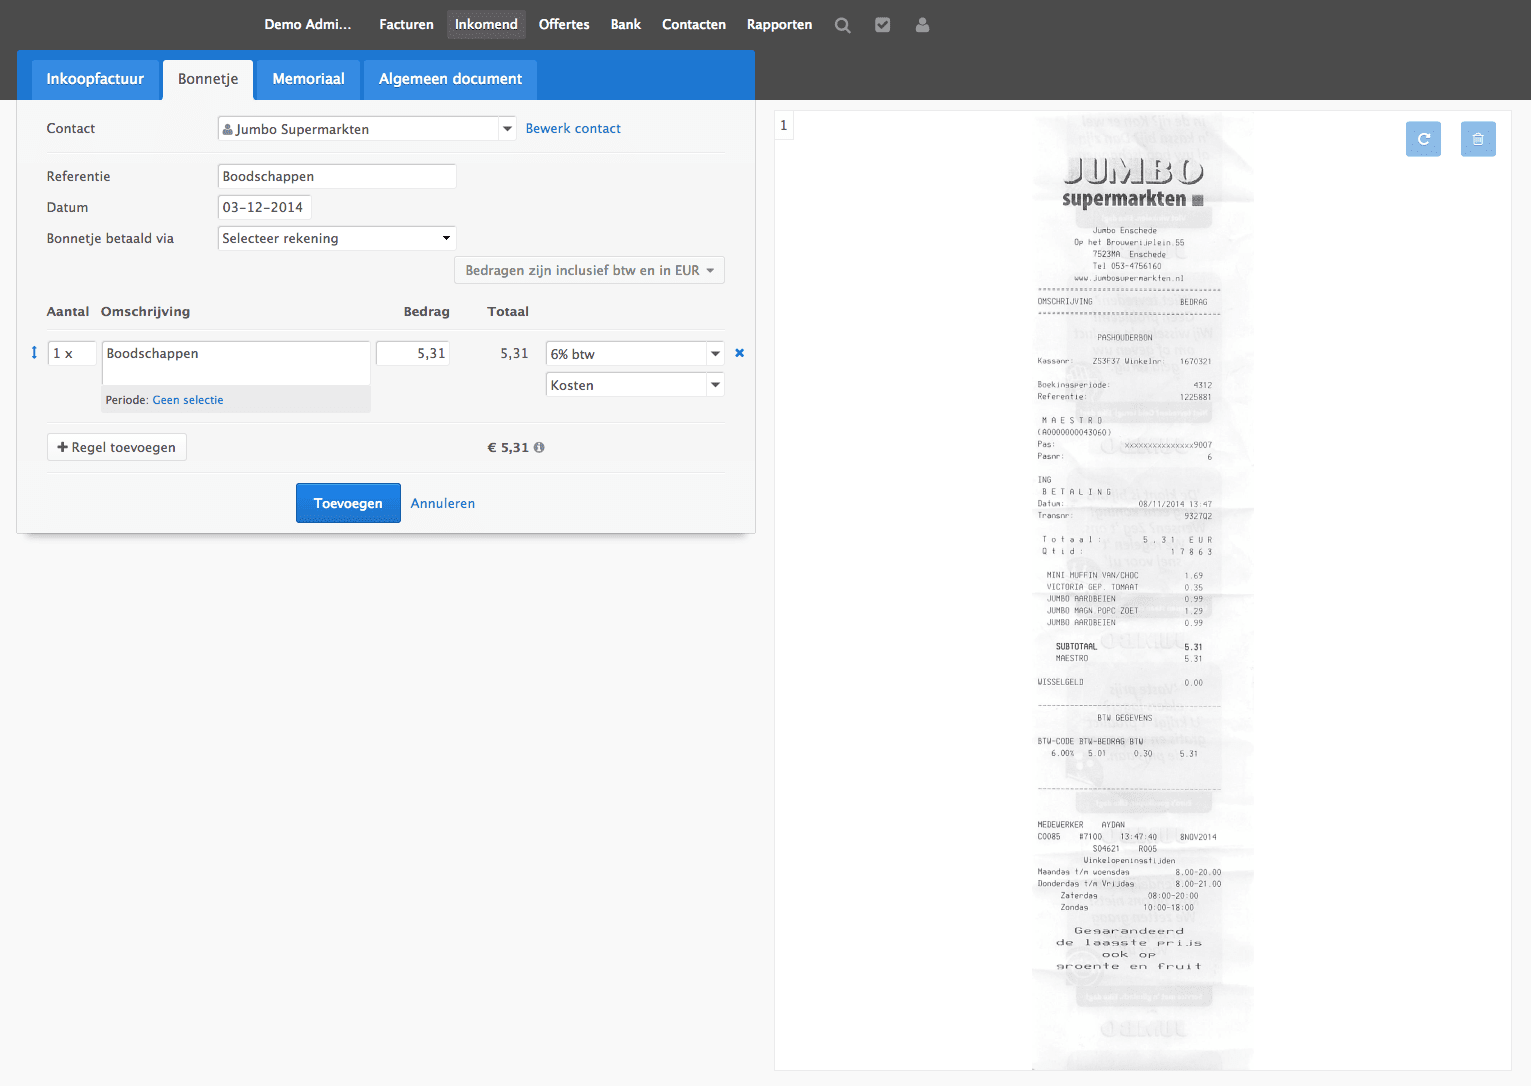The width and height of the screenshot is (1531, 1086).
Task: Focus the Aantal field showing '1 x'
Action: pyautogui.click(x=72, y=353)
